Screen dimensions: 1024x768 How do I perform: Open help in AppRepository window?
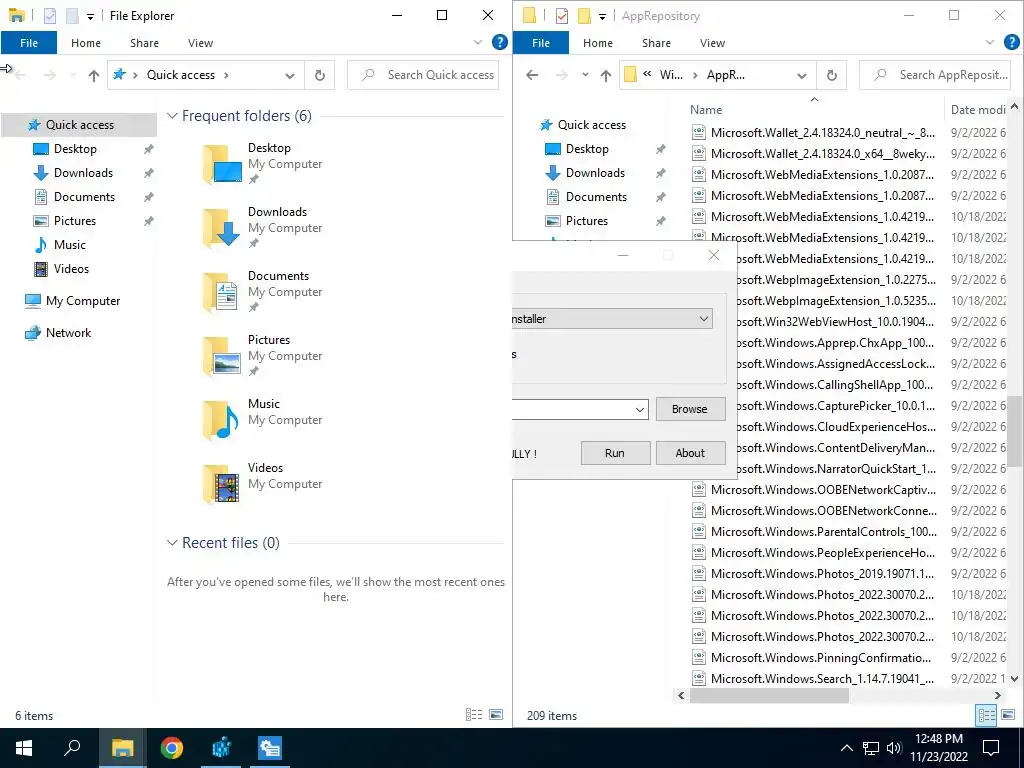coord(1012,42)
